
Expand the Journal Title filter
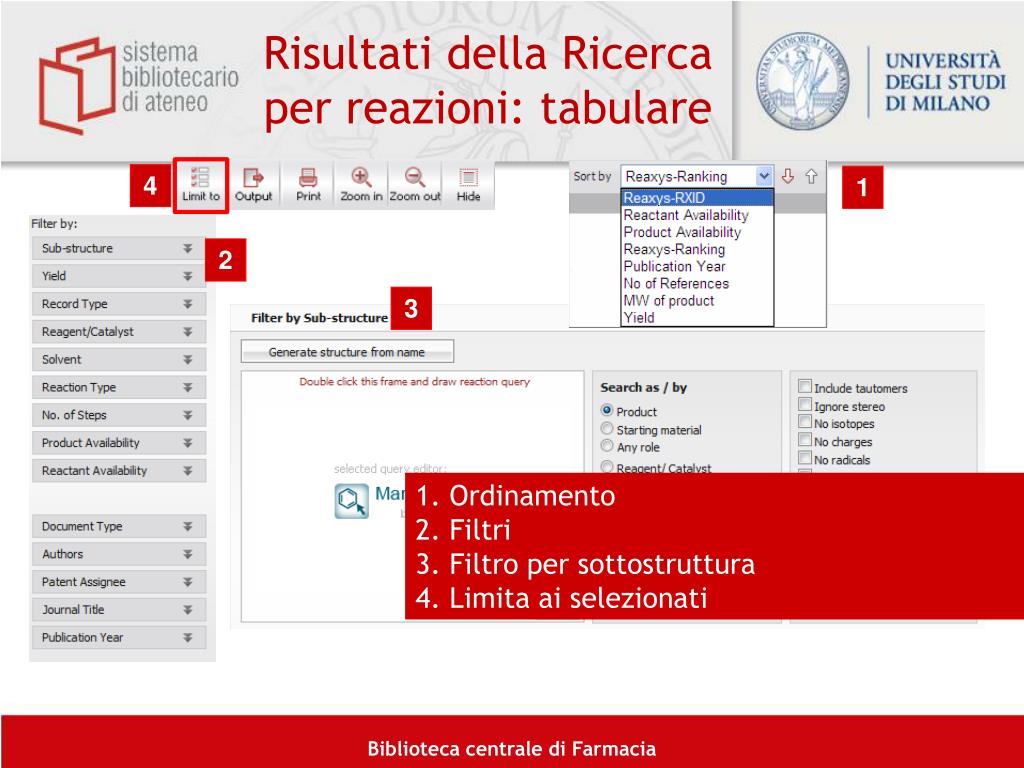coord(119,609)
